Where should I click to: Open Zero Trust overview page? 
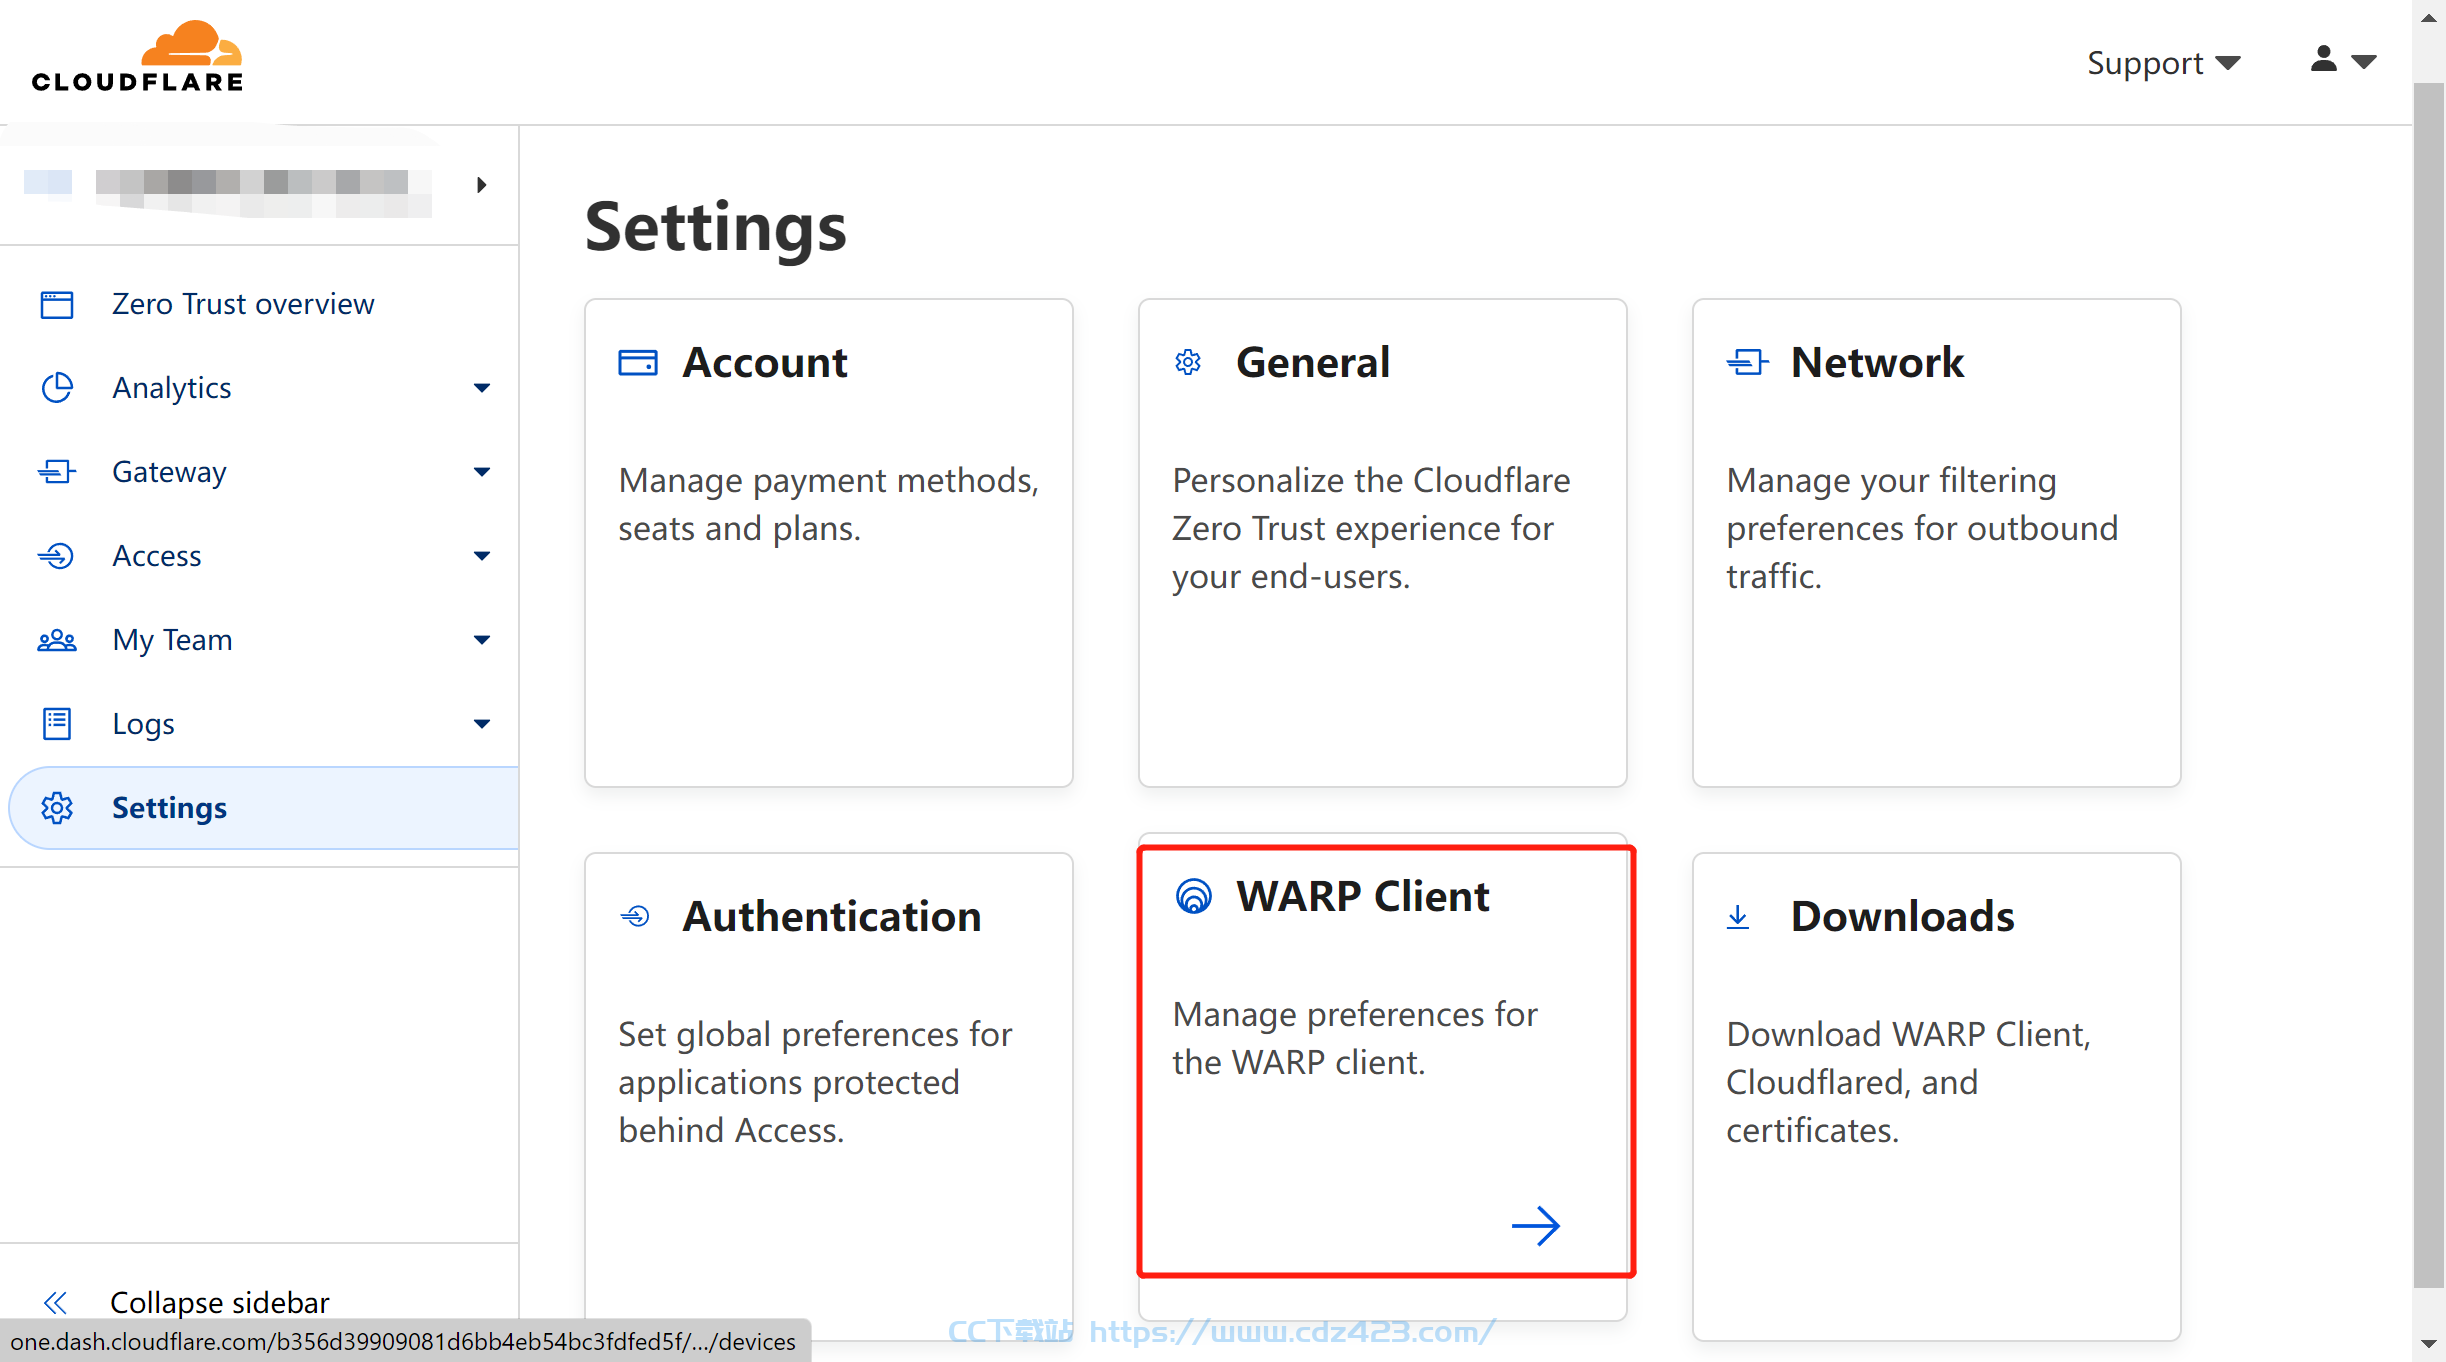[260, 304]
